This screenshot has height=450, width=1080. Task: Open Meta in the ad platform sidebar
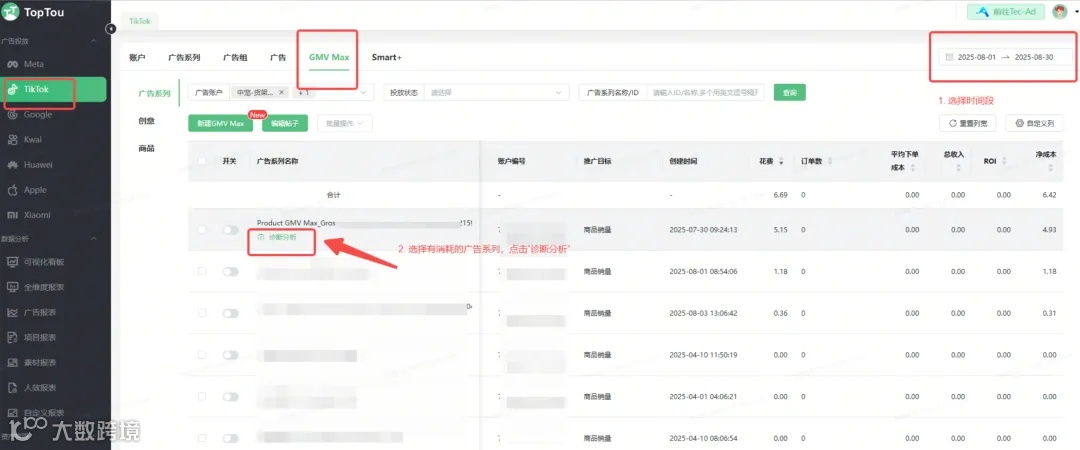click(x=34, y=64)
